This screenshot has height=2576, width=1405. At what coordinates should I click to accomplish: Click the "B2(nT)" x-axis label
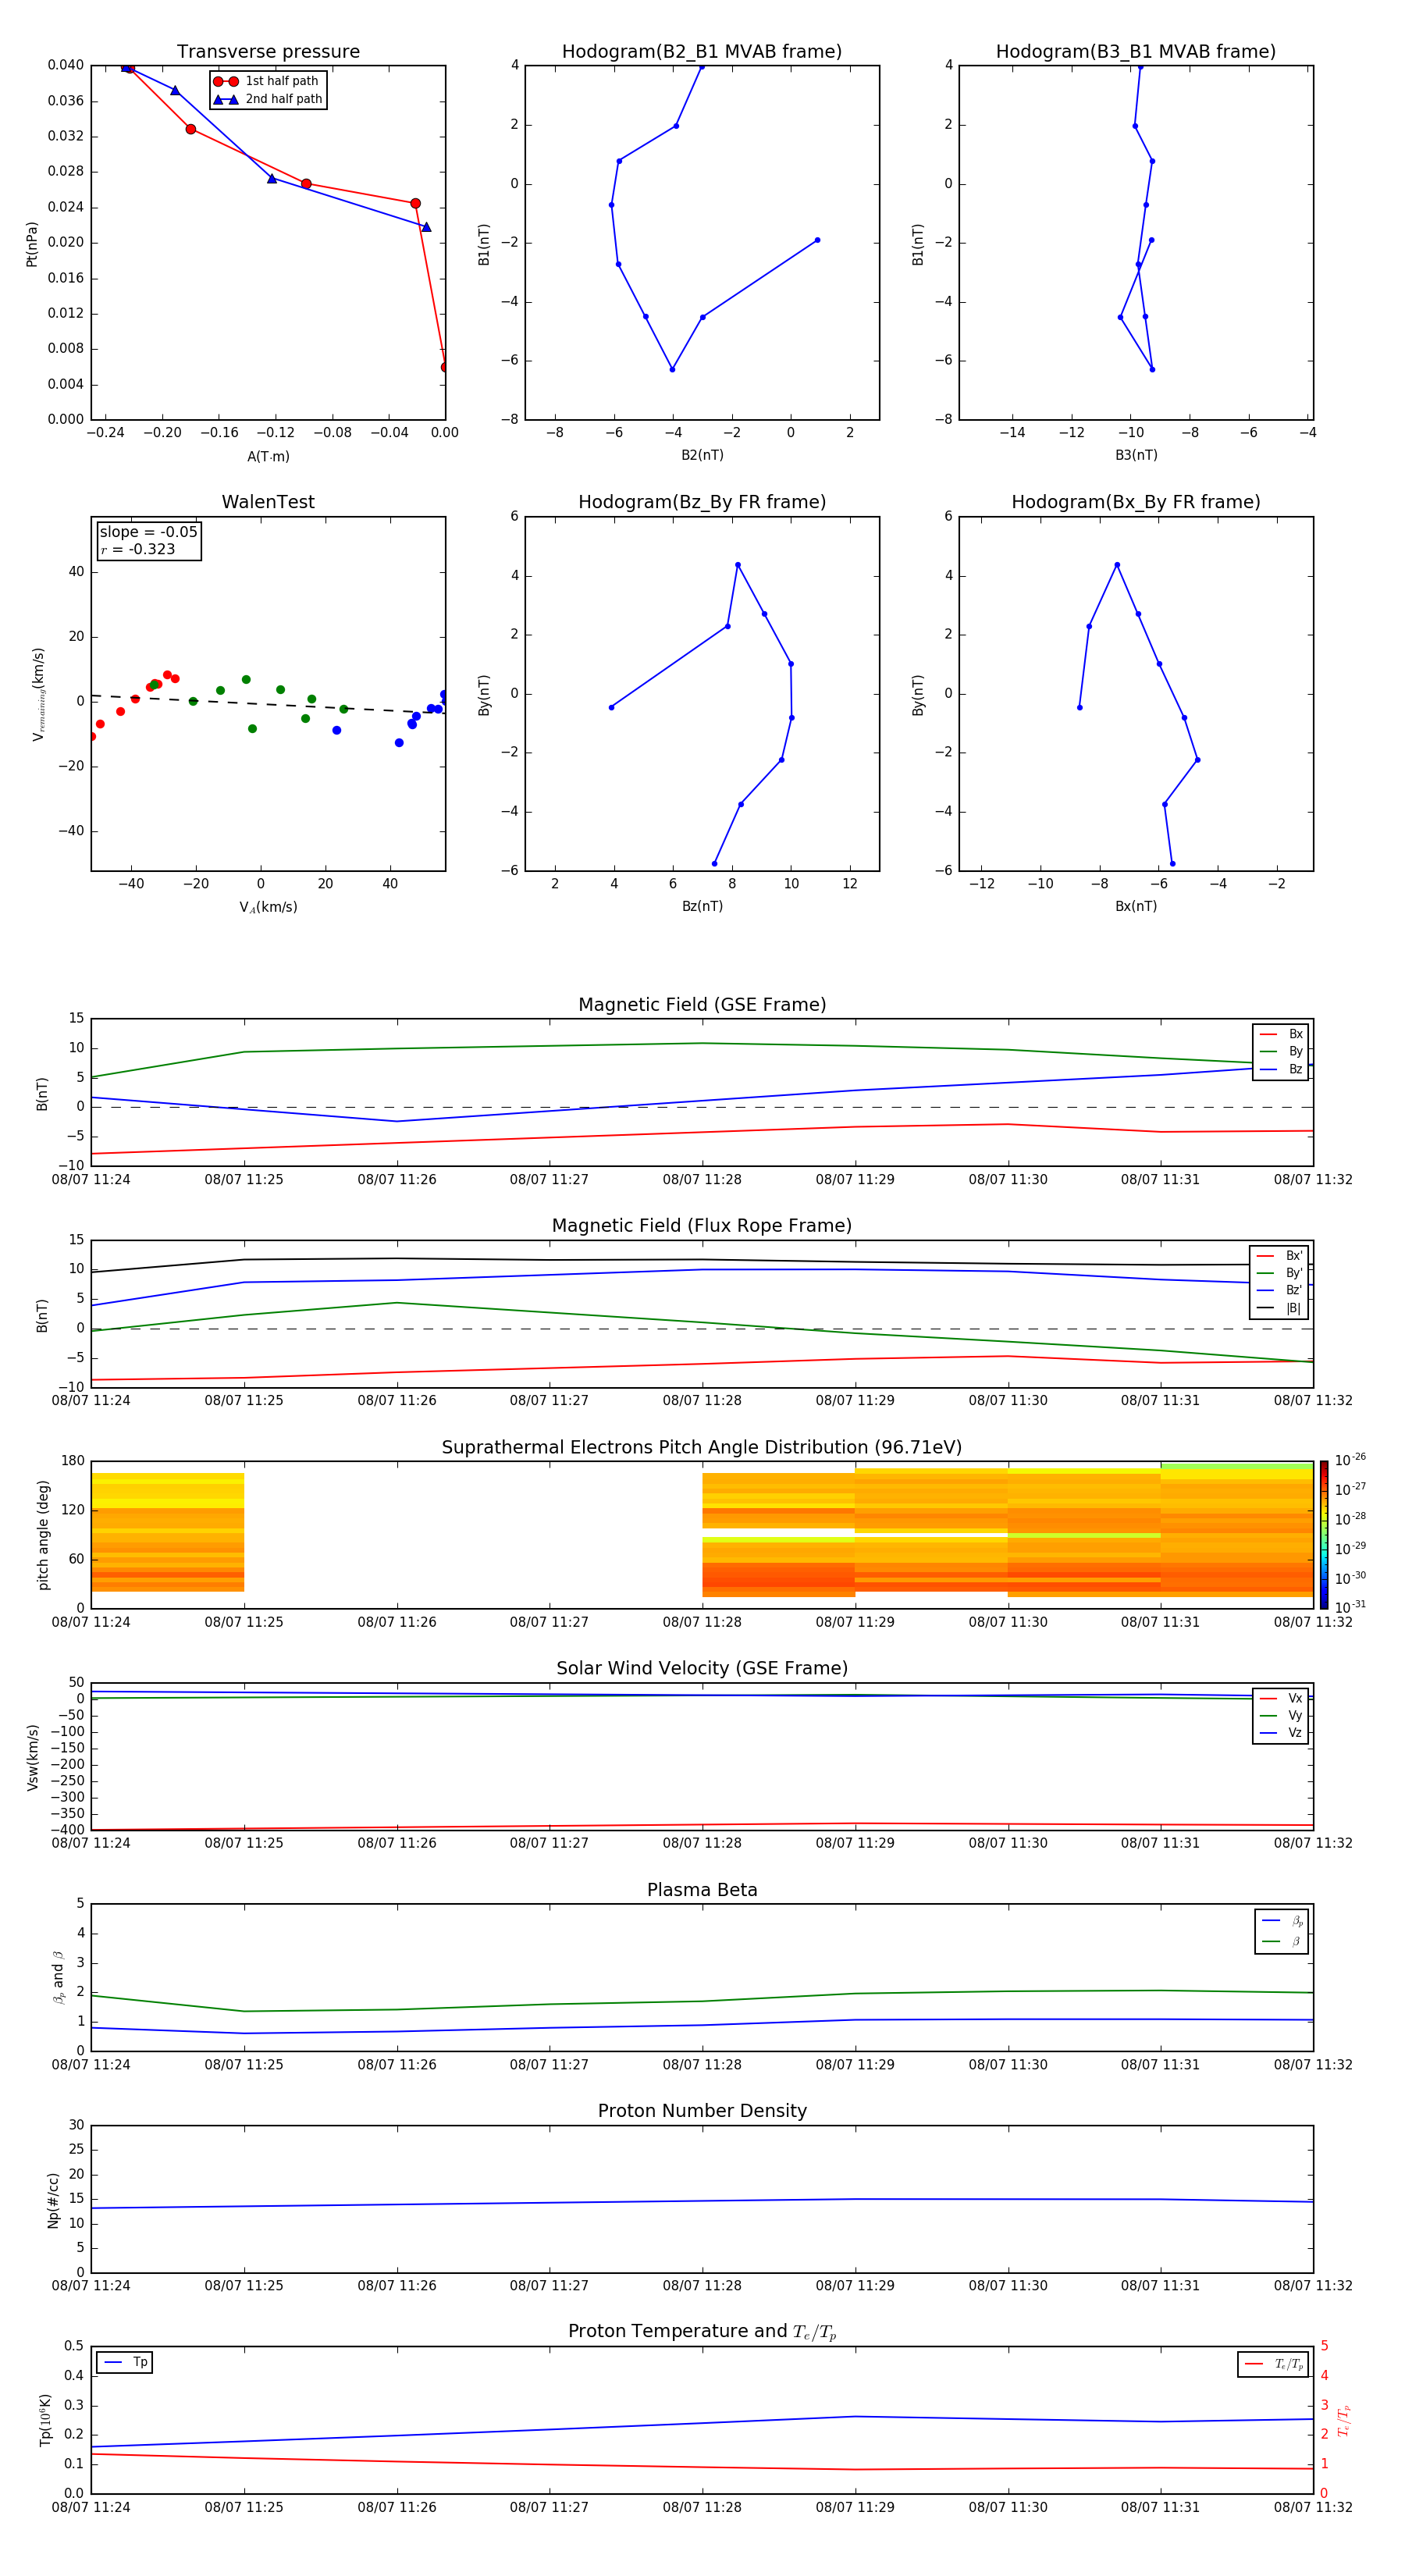point(702,455)
